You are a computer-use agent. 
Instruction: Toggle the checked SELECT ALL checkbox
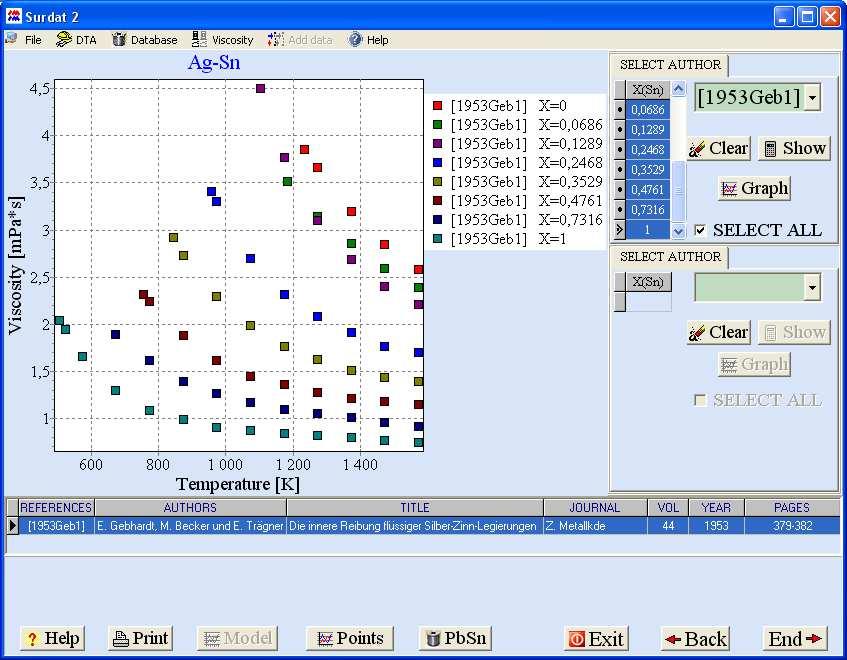pos(700,230)
